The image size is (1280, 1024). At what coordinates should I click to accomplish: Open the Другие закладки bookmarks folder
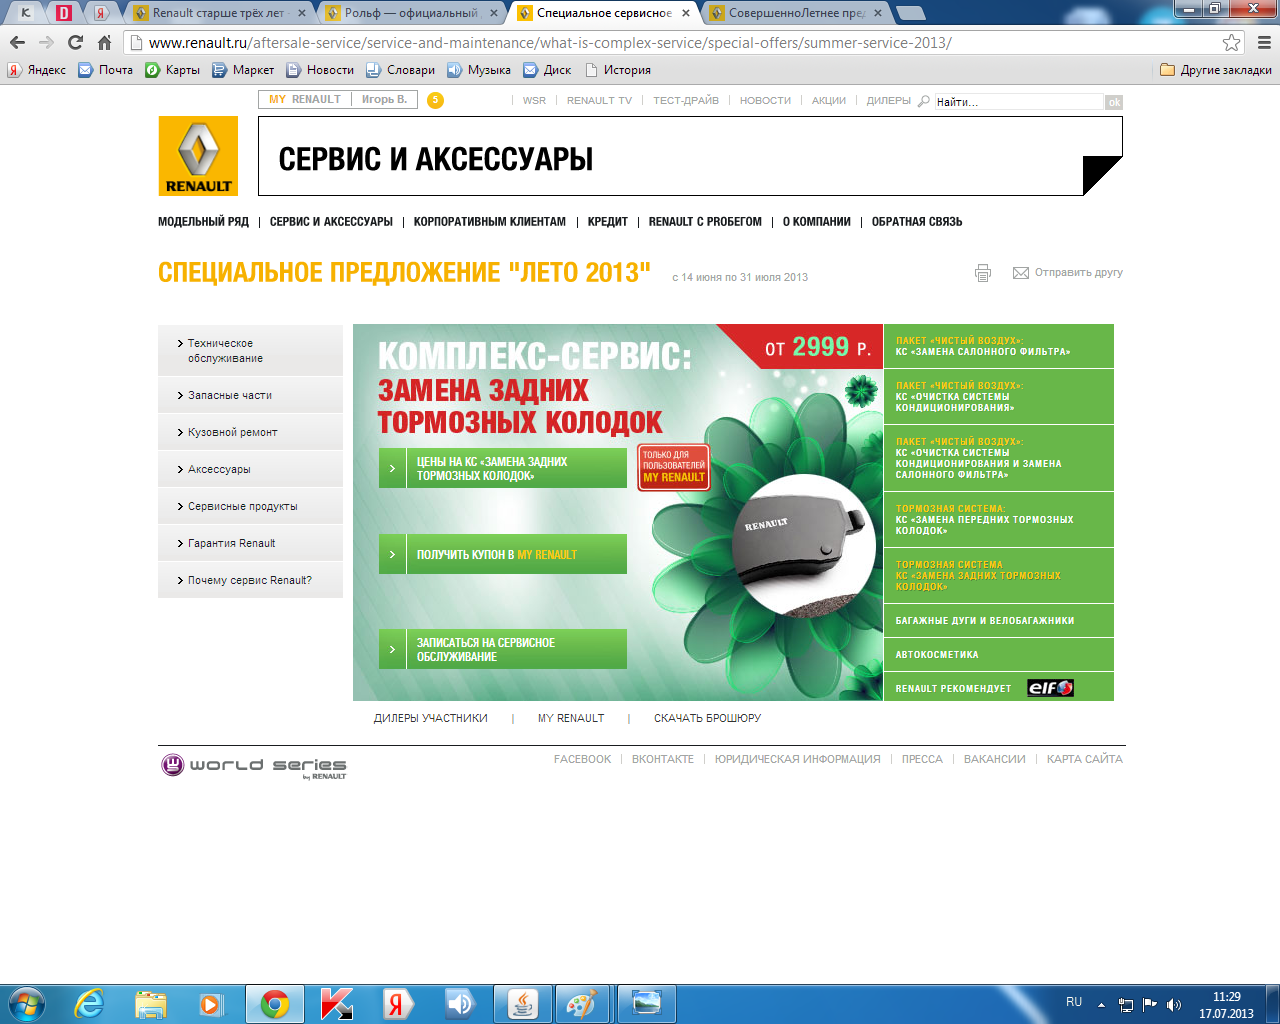click(1216, 70)
